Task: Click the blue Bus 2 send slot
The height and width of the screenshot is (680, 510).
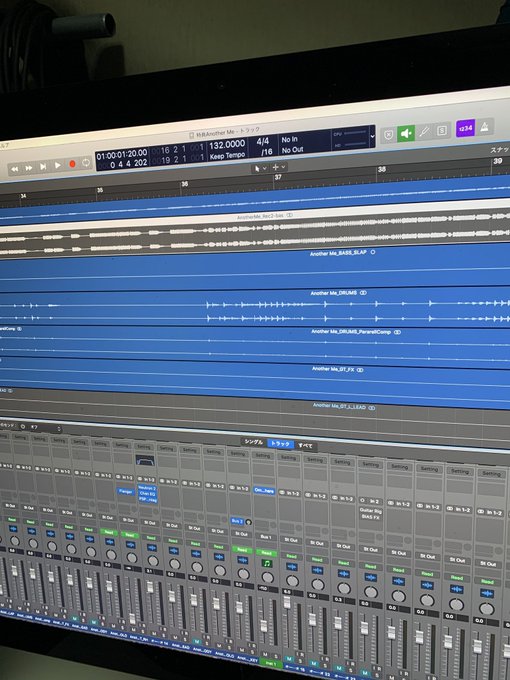Action: [x=237, y=521]
